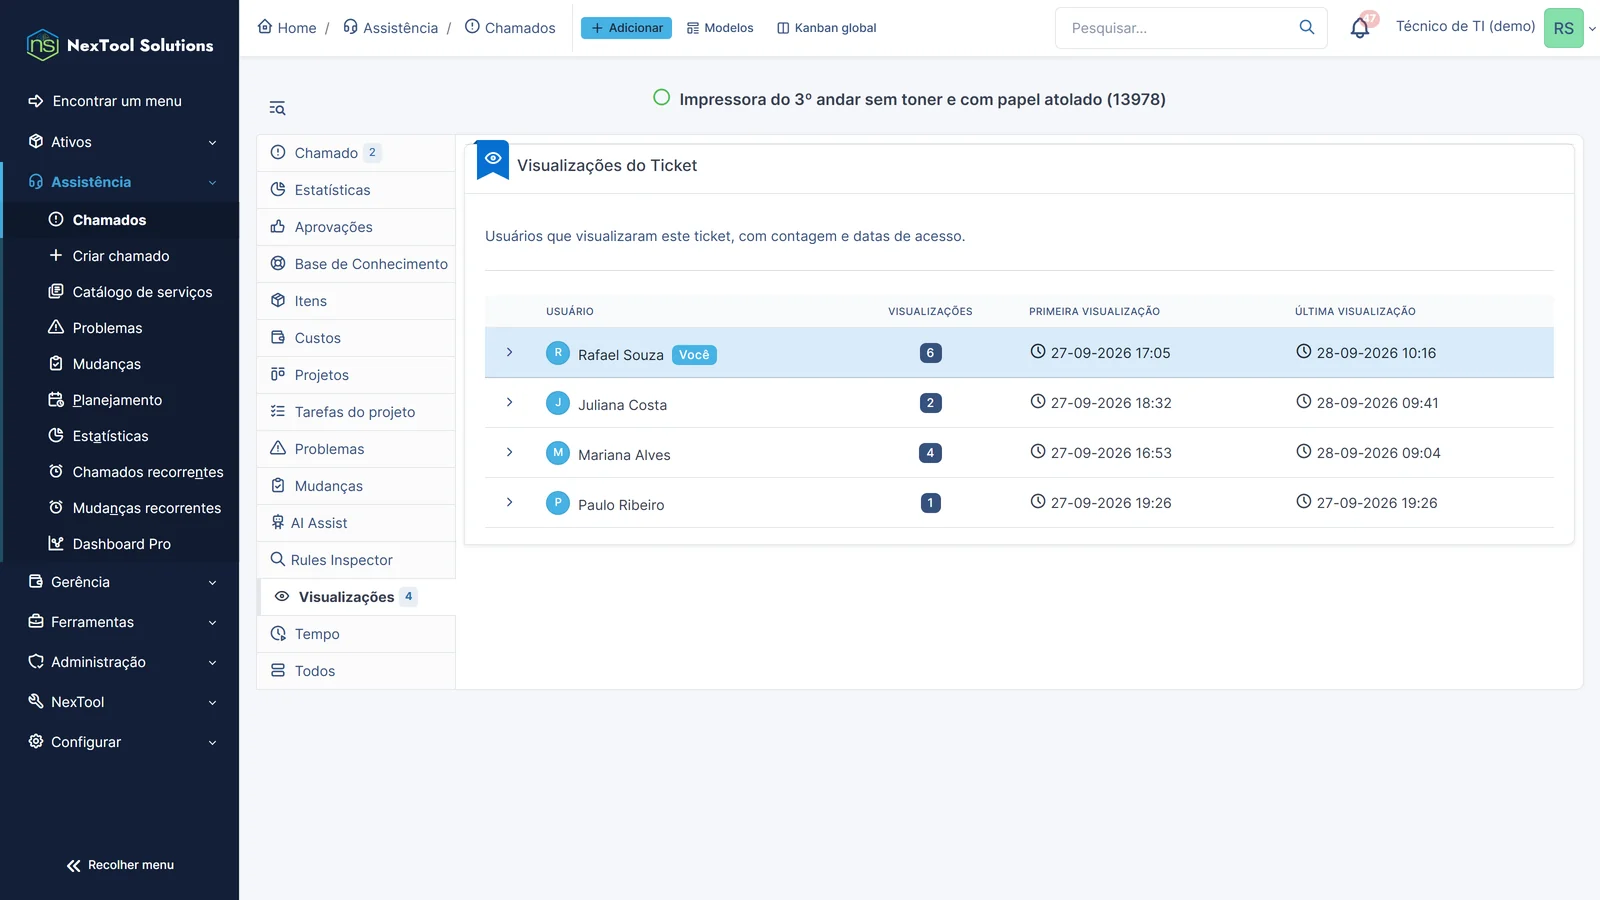Image resolution: width=1600 pixels, height=900 pixels.
Task: Select Criar chamado in sidebar
Action: (121, 256)
